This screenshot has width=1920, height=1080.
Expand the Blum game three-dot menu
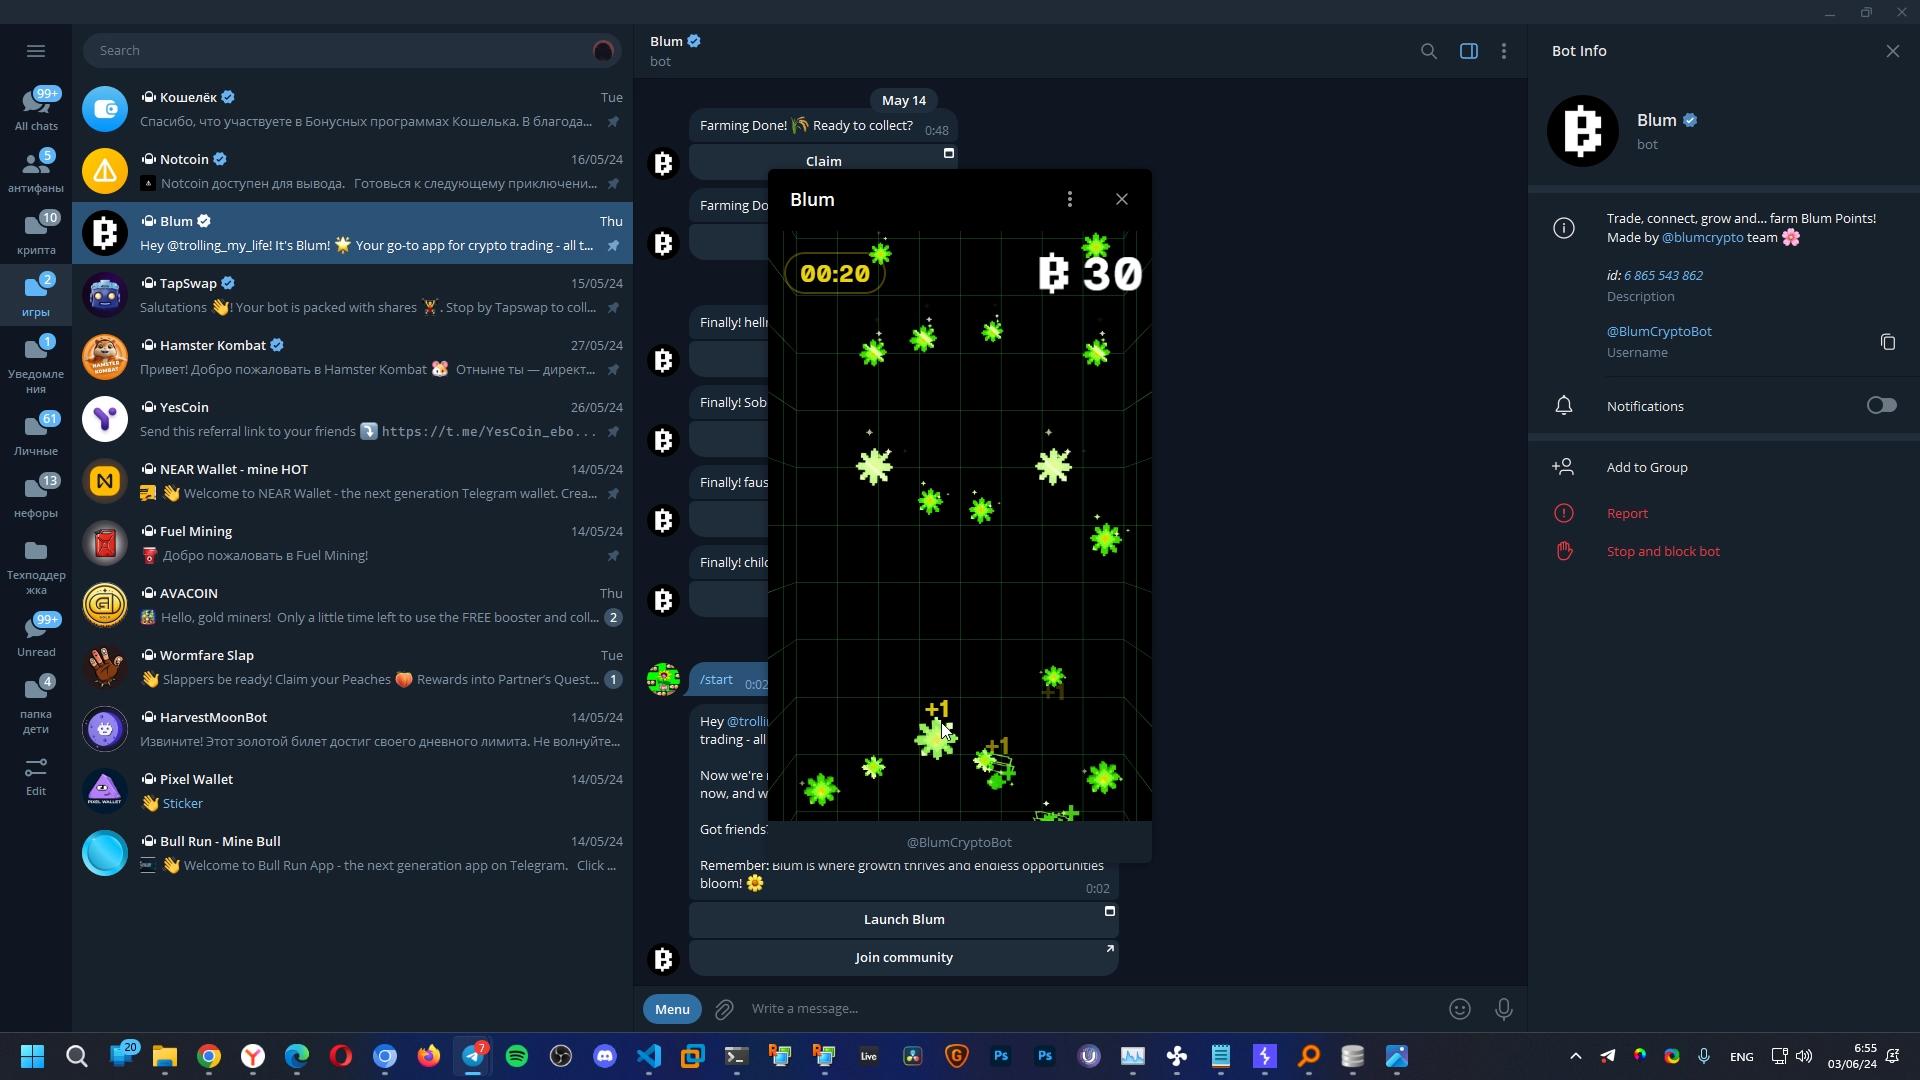click(1069, 199)
